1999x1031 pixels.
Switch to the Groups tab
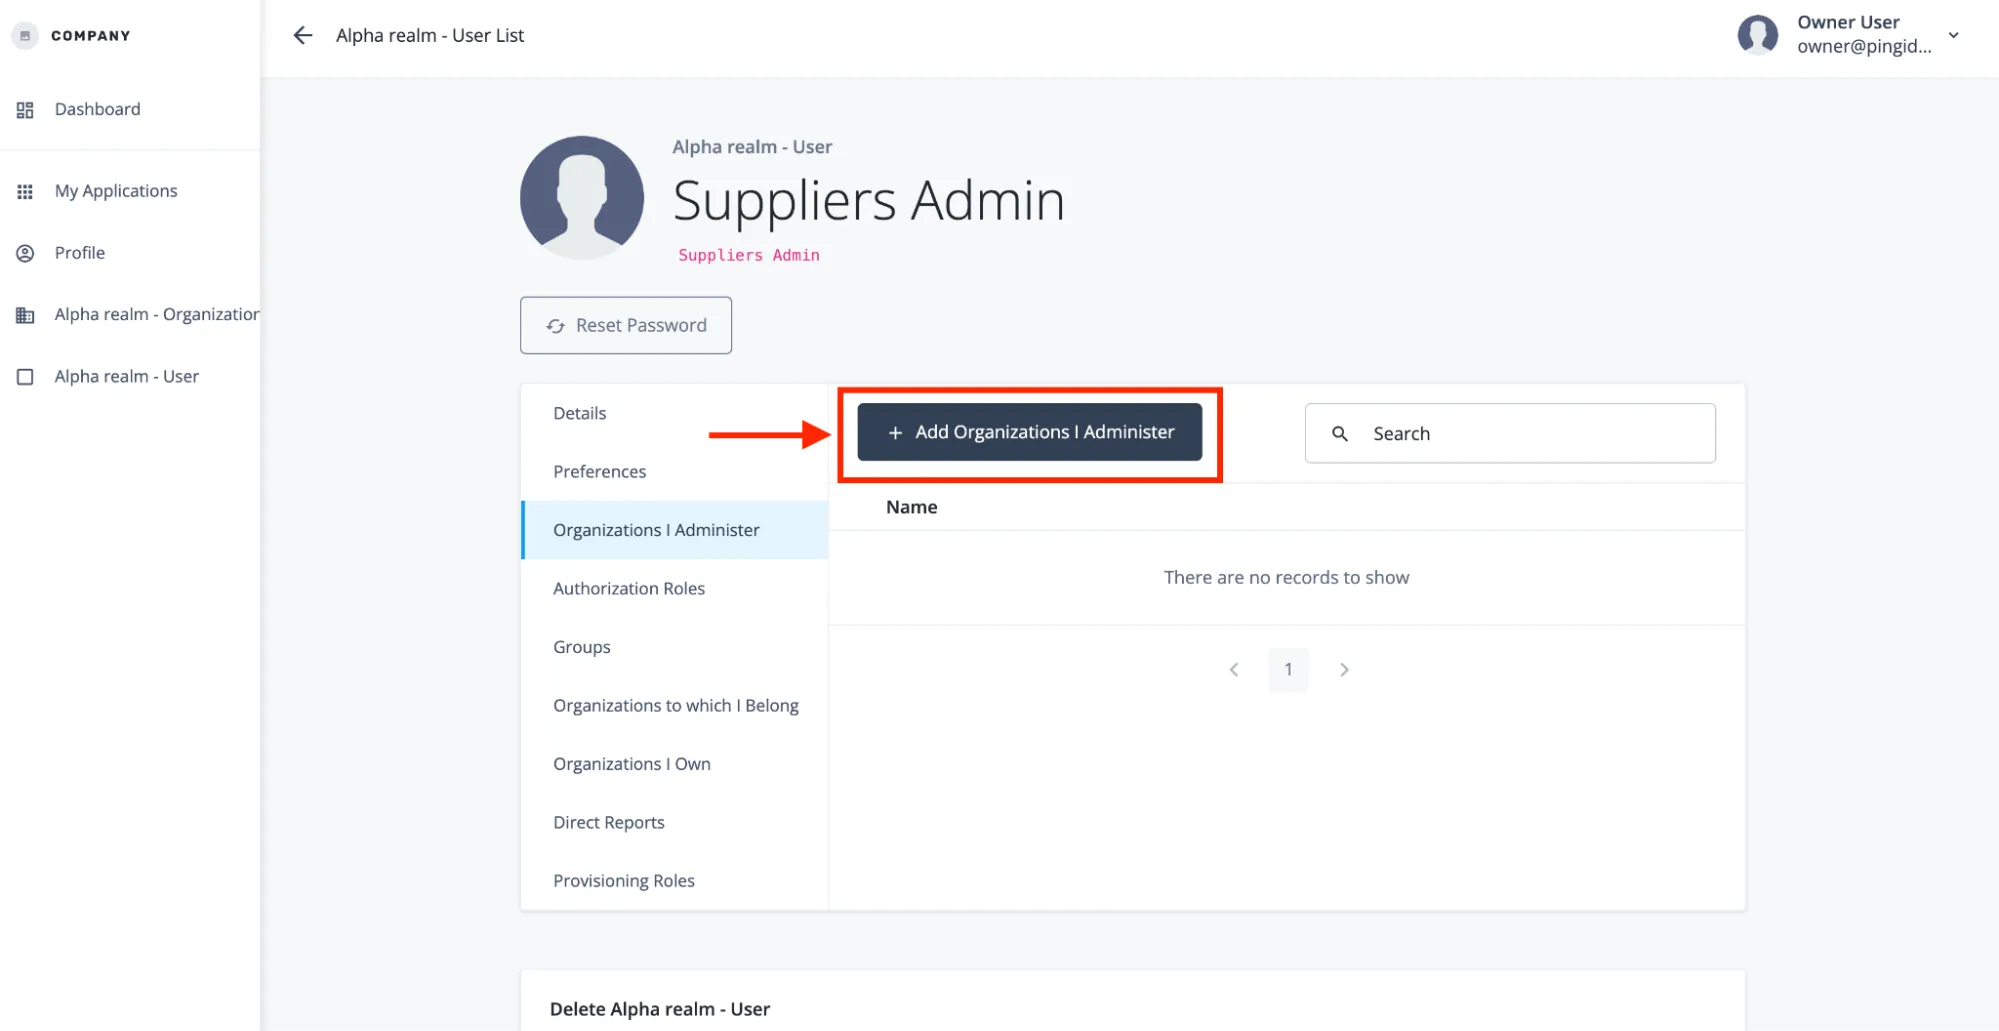(675, 647)
